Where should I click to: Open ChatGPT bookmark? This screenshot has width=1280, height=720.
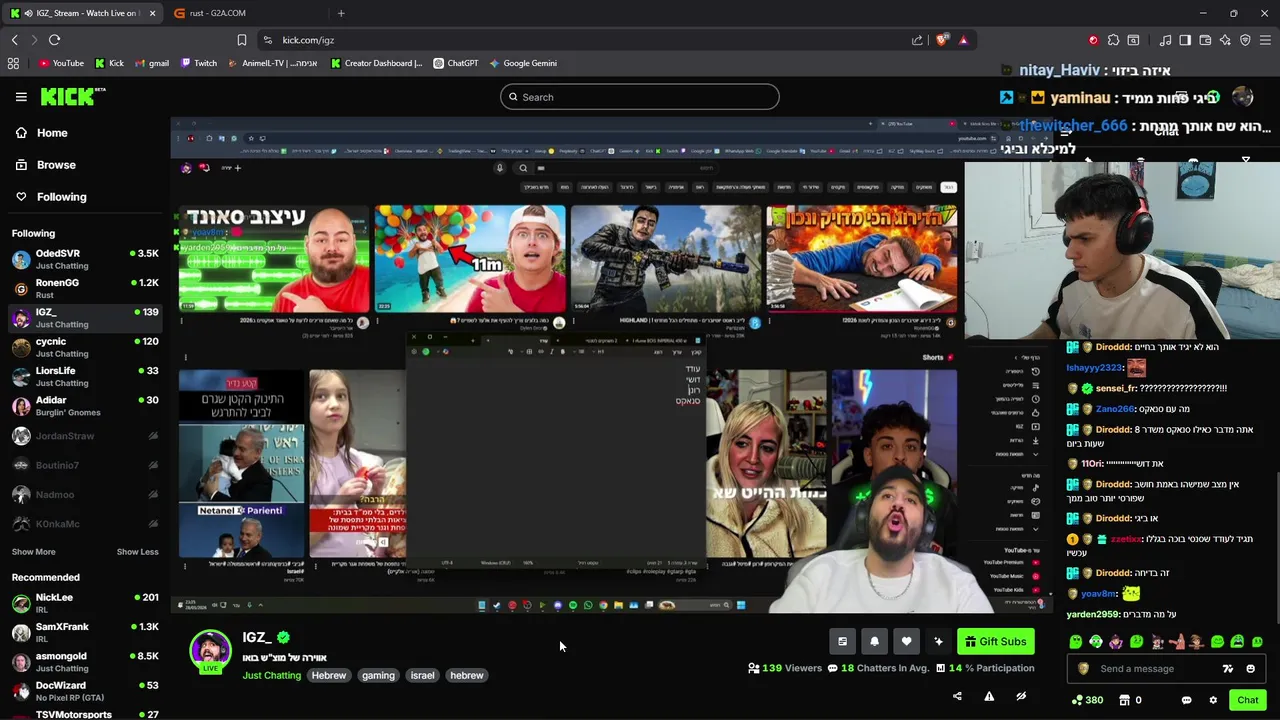pos(456,63)
